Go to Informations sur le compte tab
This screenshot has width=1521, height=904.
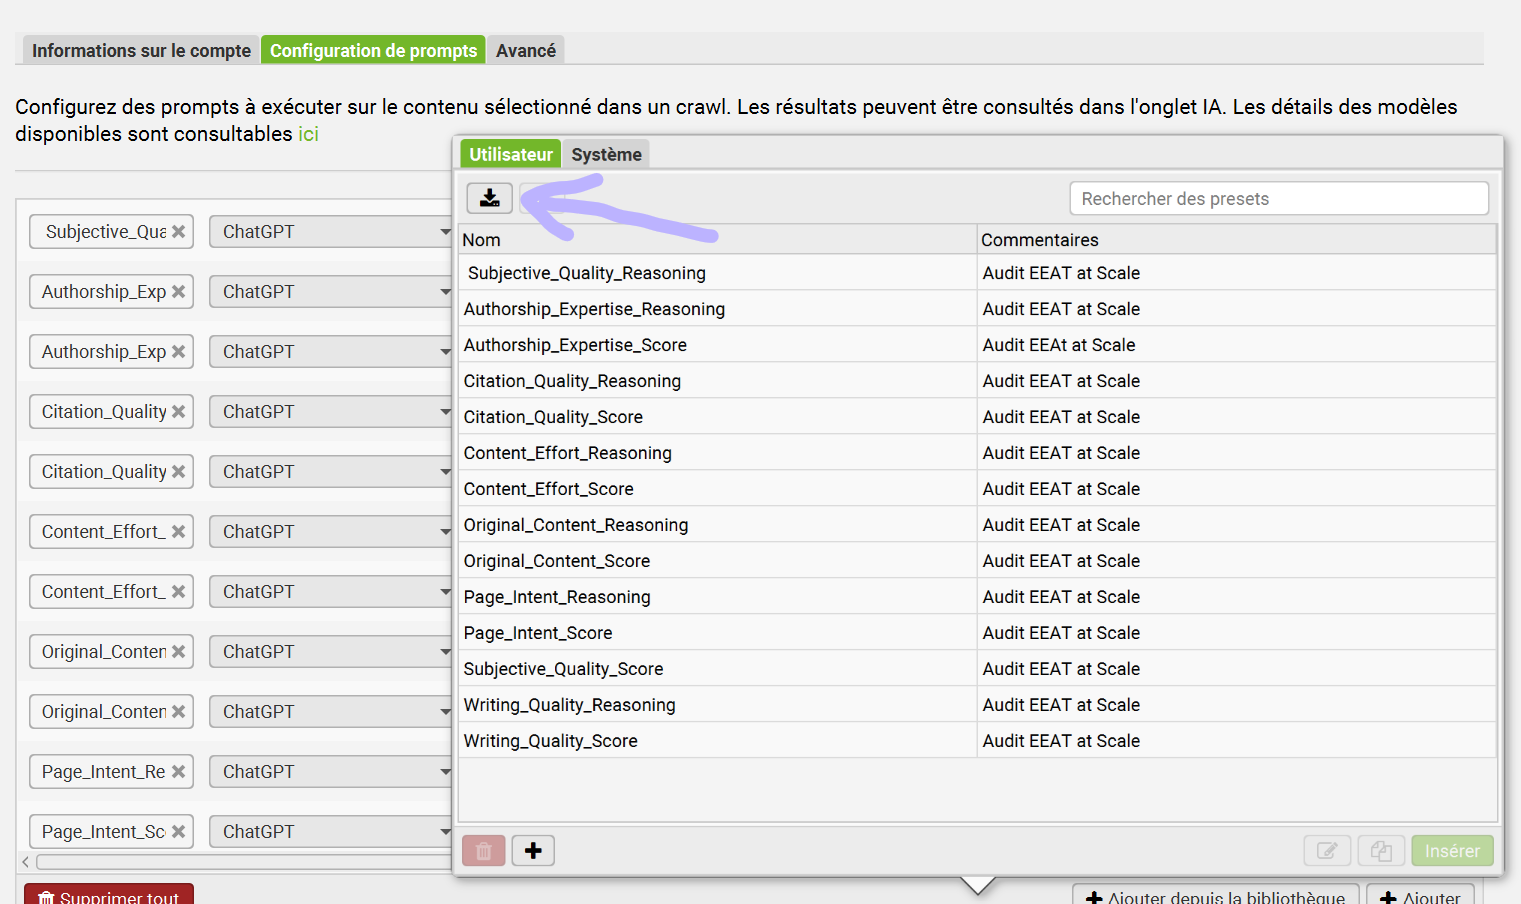click(x=141, y=51)
